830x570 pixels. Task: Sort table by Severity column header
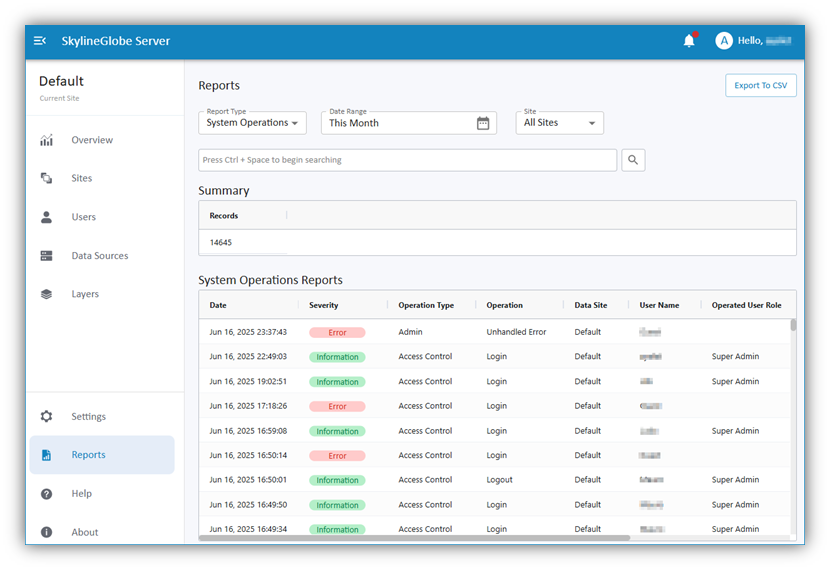point(323,305)
